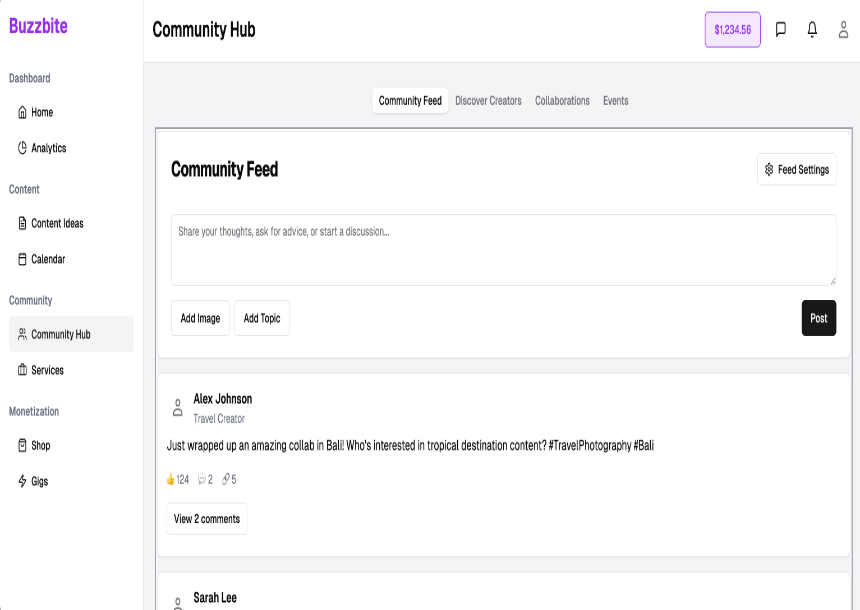
Task: Go to Home in the sidebar
Action: [x=42, y=113]
